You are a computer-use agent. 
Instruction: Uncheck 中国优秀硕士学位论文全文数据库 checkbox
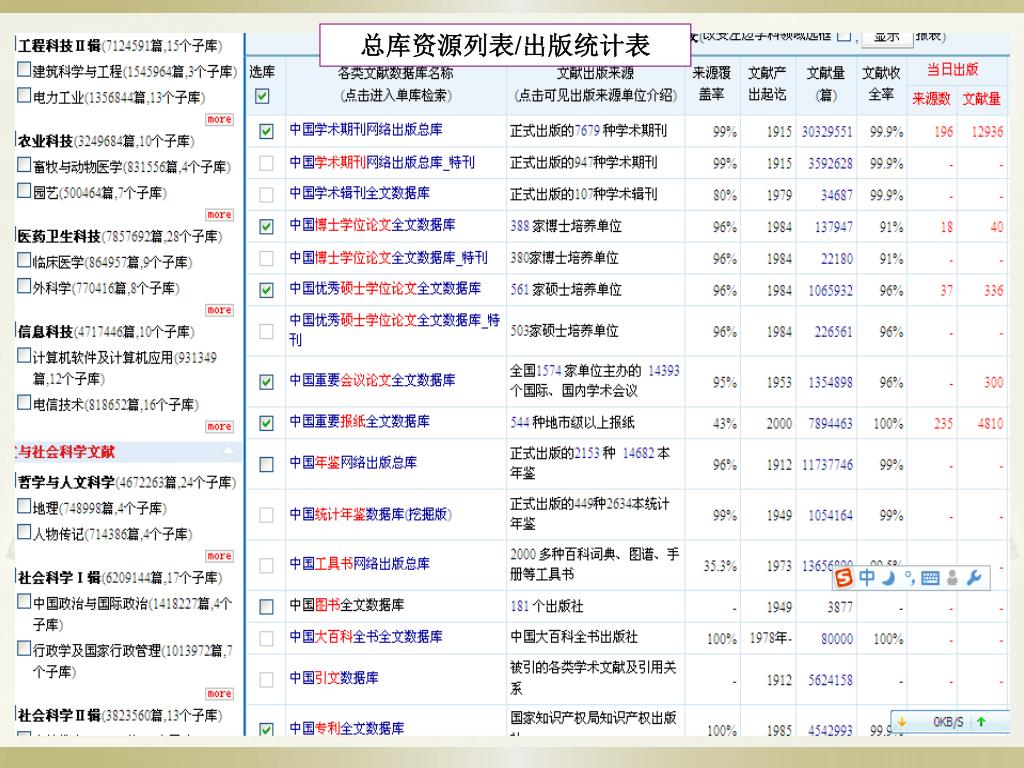266,290
